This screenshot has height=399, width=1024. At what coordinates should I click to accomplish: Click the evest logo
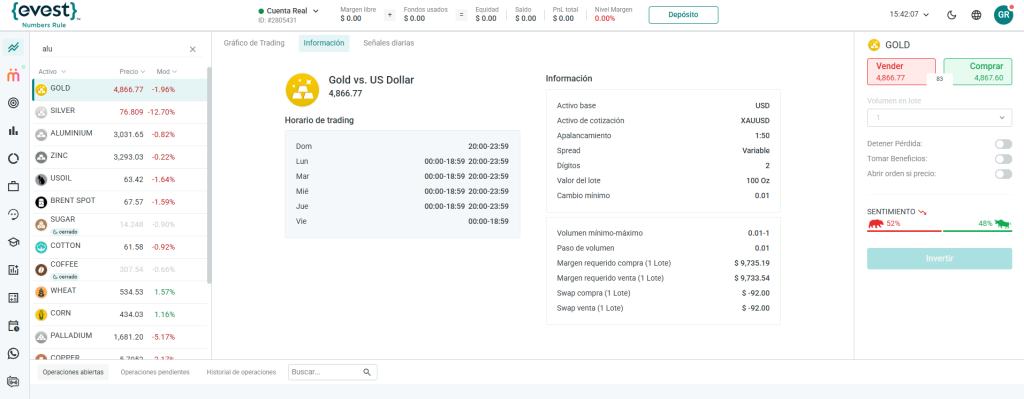point(46,14)
